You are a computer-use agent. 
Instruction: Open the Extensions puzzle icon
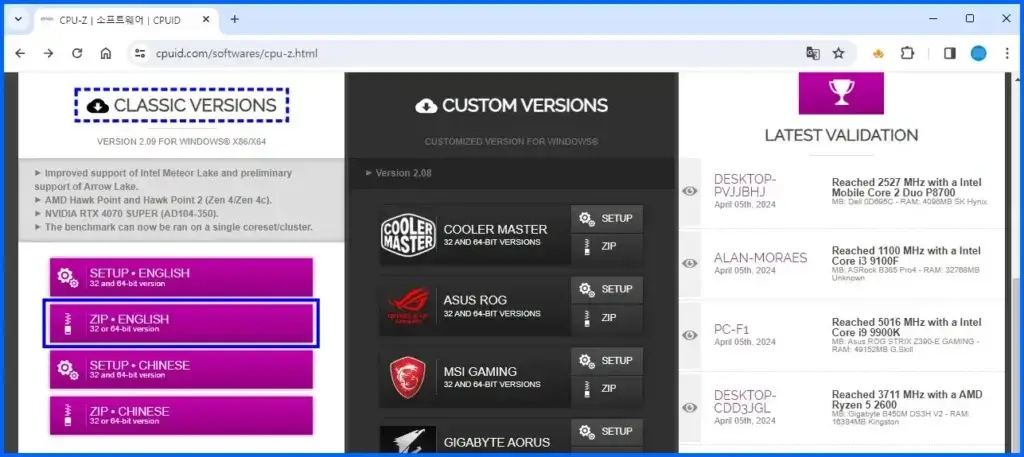[908, 54]
